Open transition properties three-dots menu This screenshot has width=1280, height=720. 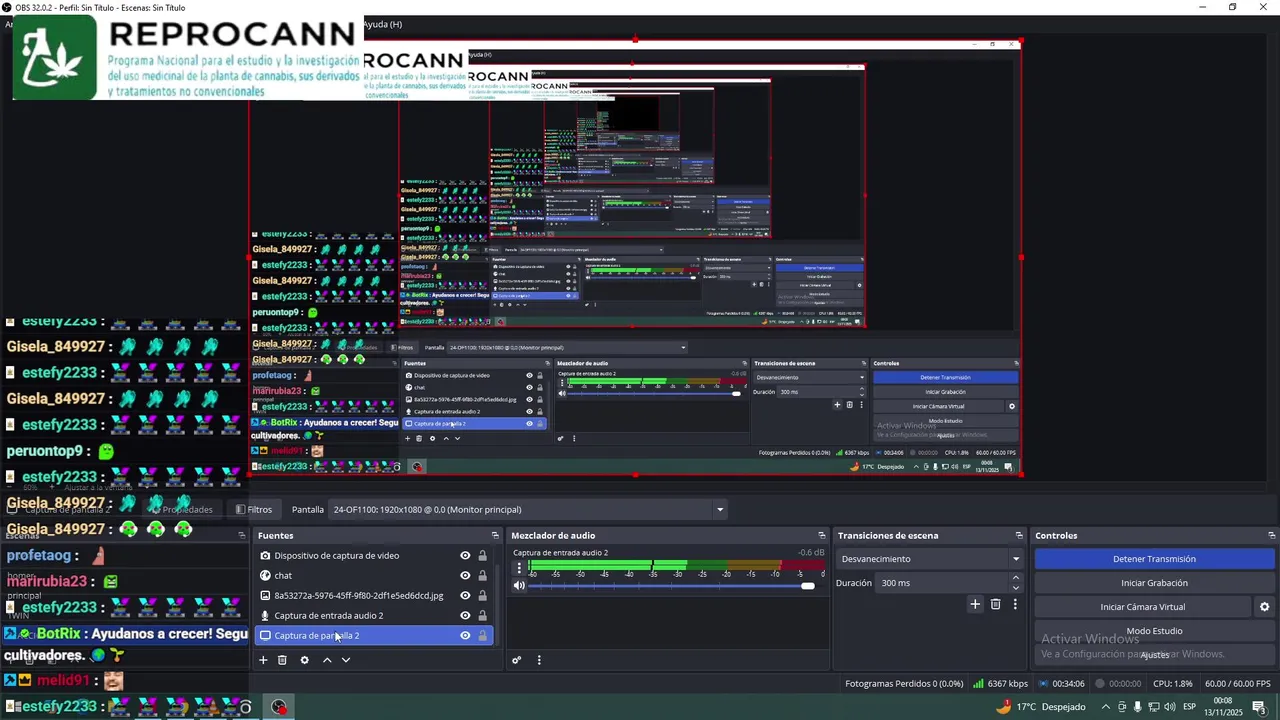tap(1015, 604)
